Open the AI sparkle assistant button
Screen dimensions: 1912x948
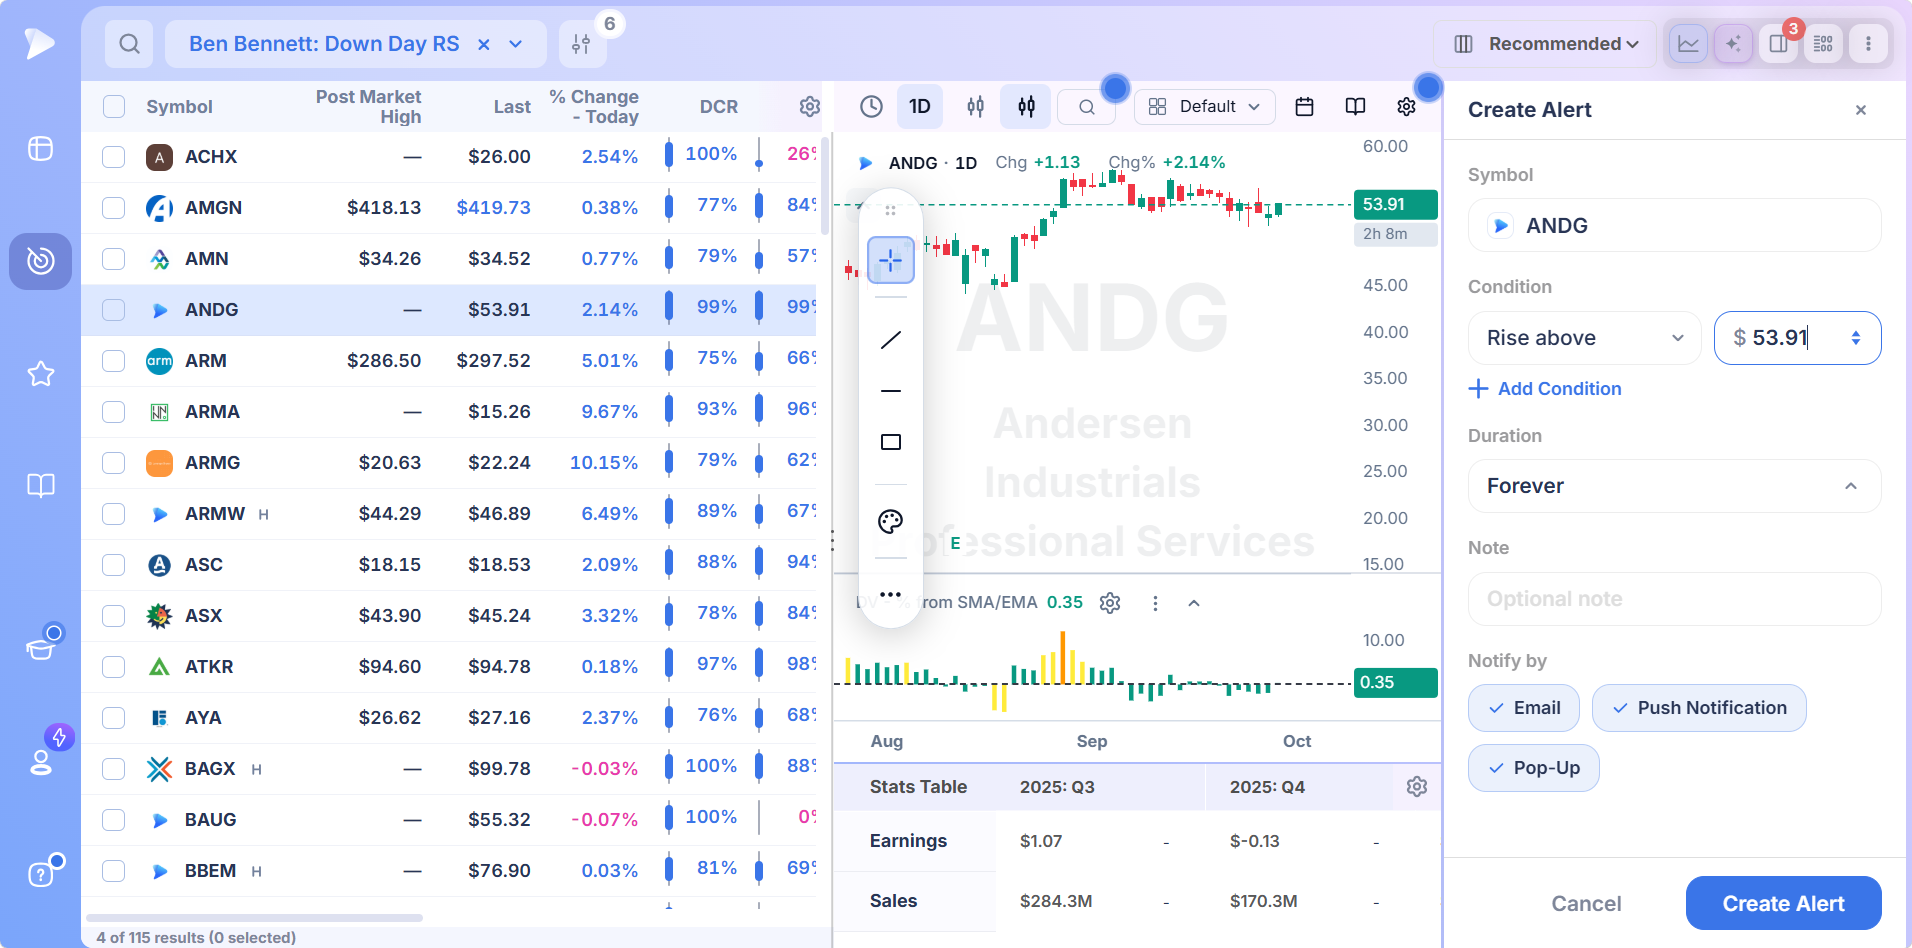click(1733, 44)
